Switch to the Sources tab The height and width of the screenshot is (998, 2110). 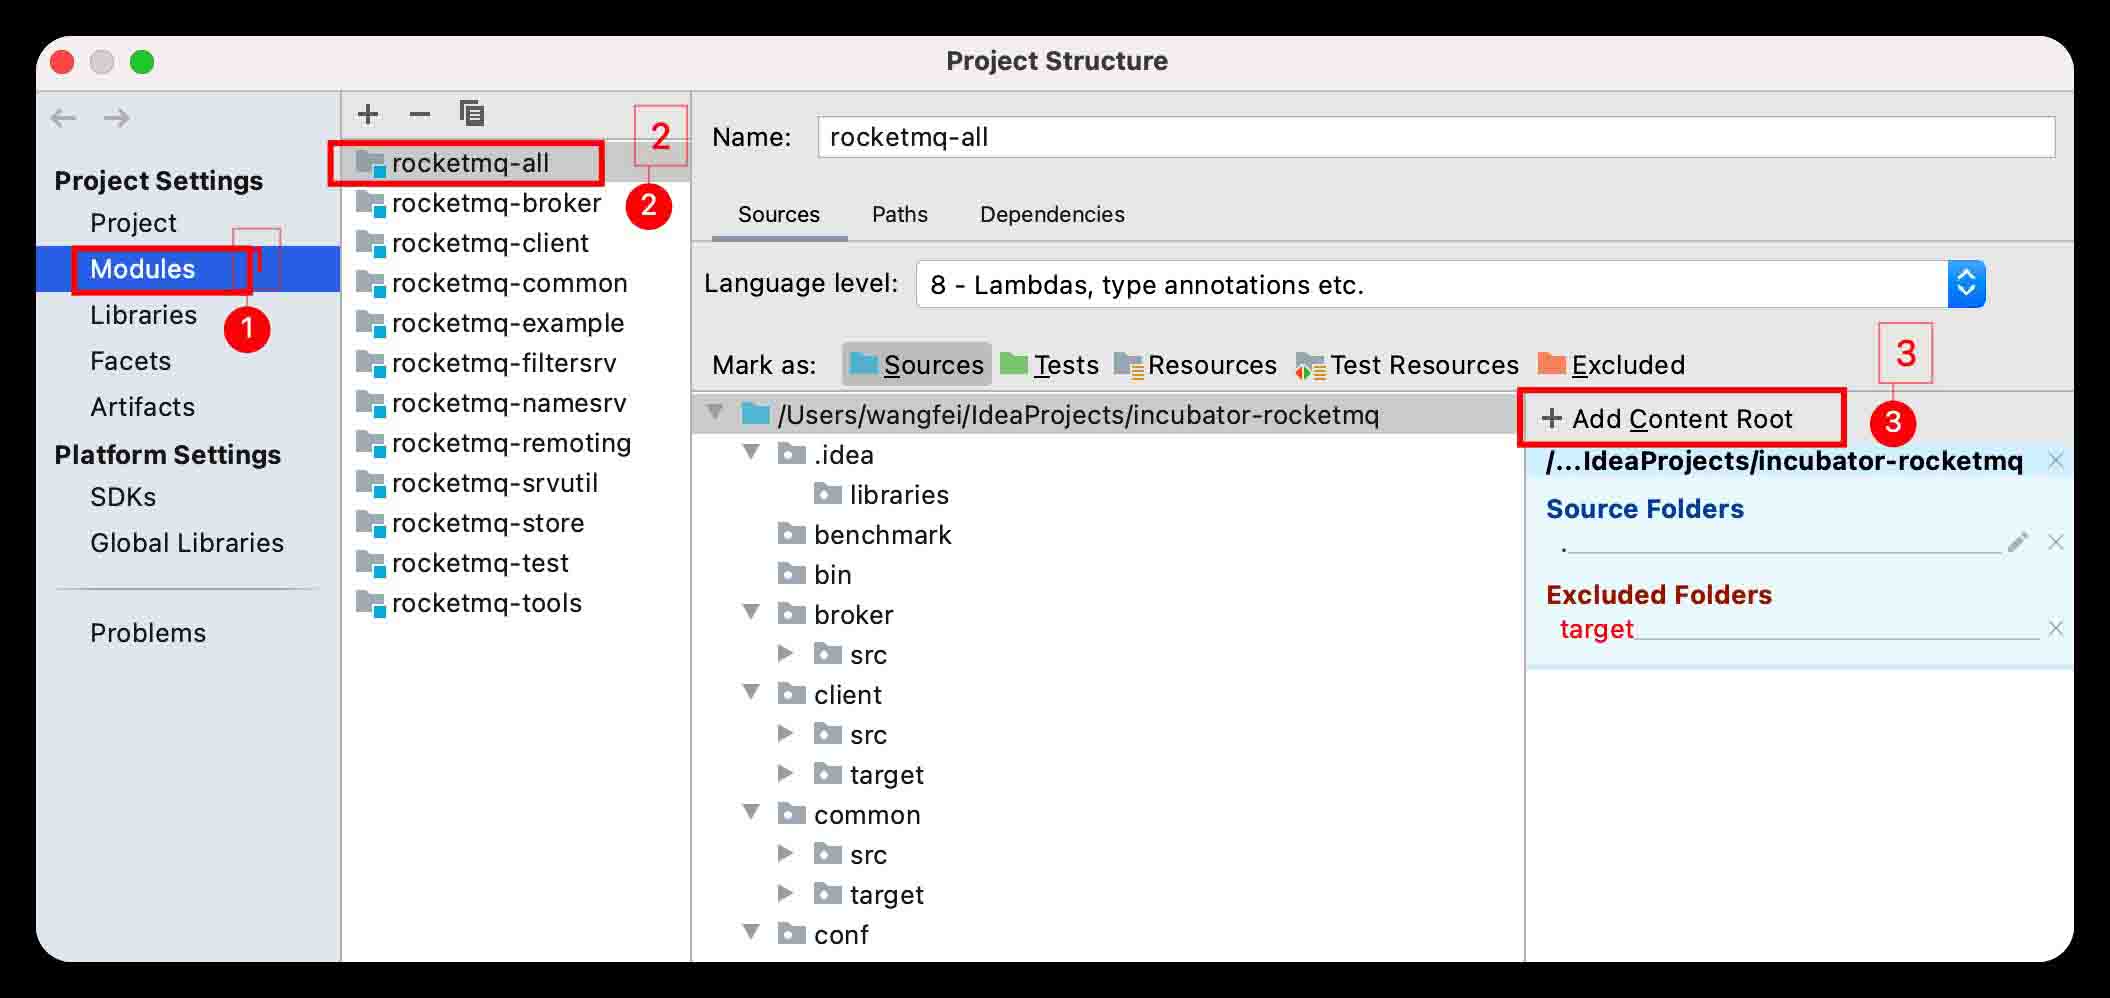779,214
